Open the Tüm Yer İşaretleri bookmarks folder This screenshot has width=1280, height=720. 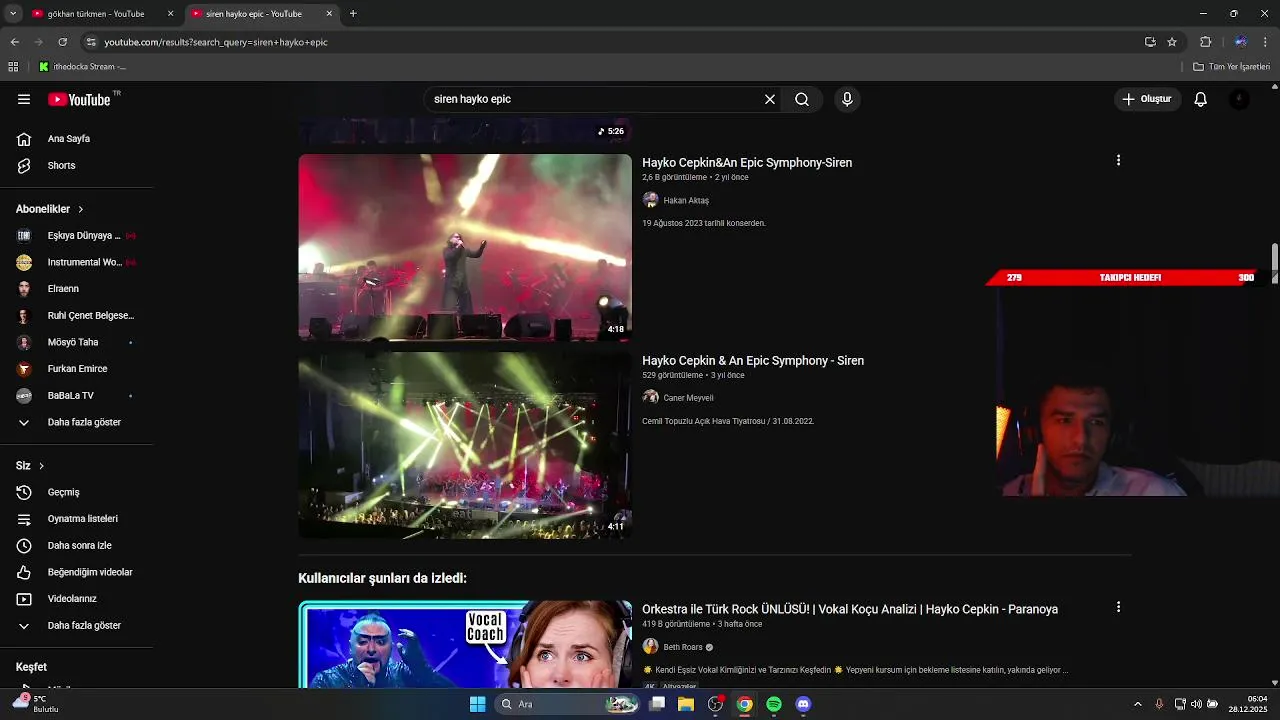[x=1231, y=67]
